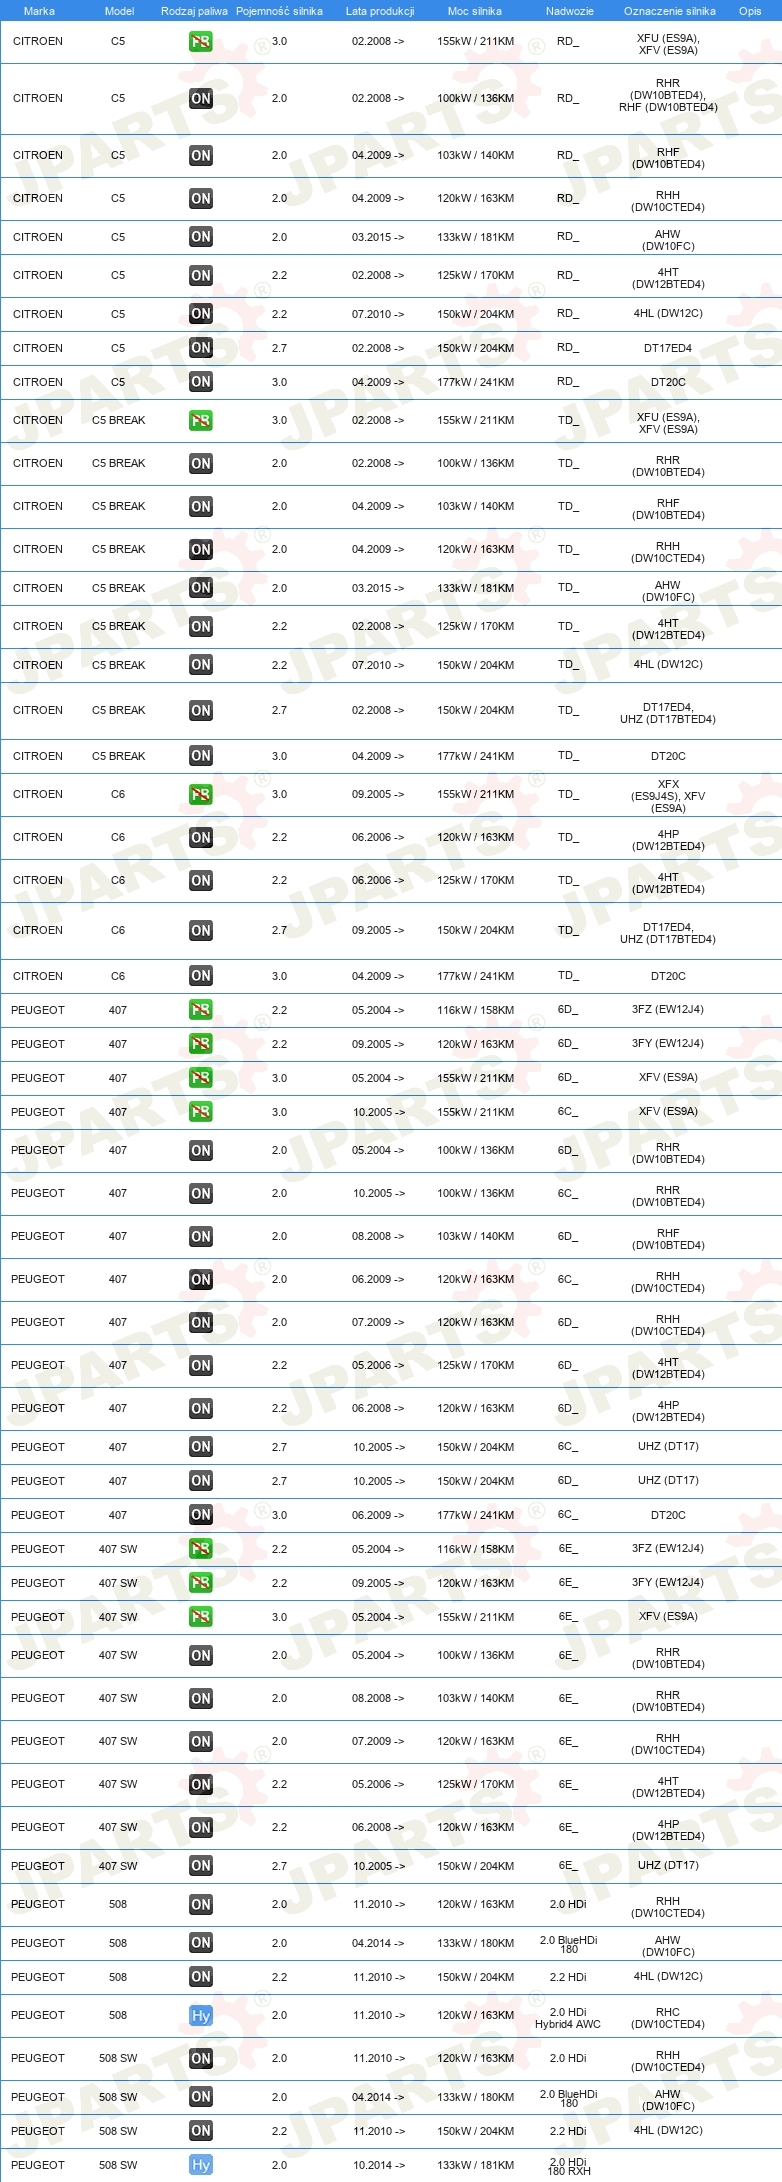Viewport: 782px width, 2182px height.
Task: Click PB petrol icon in Citroen C5 RD_ row
Action: 201,42
